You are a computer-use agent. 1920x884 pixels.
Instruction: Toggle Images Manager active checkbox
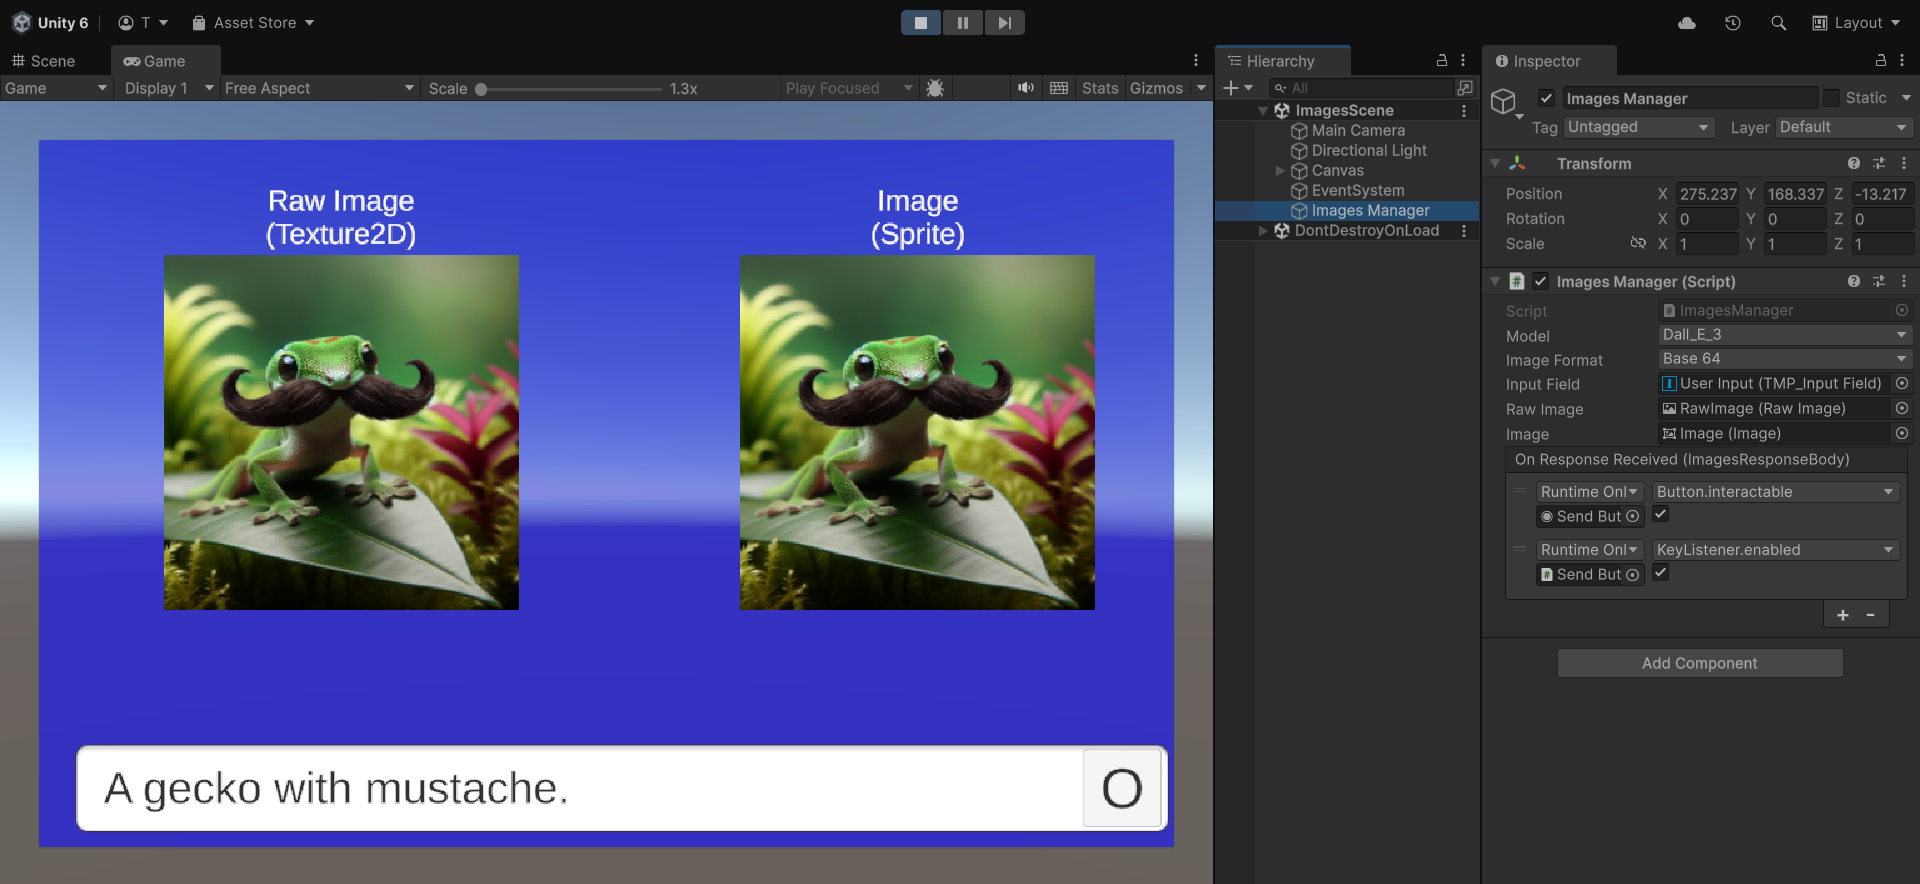1546,98
